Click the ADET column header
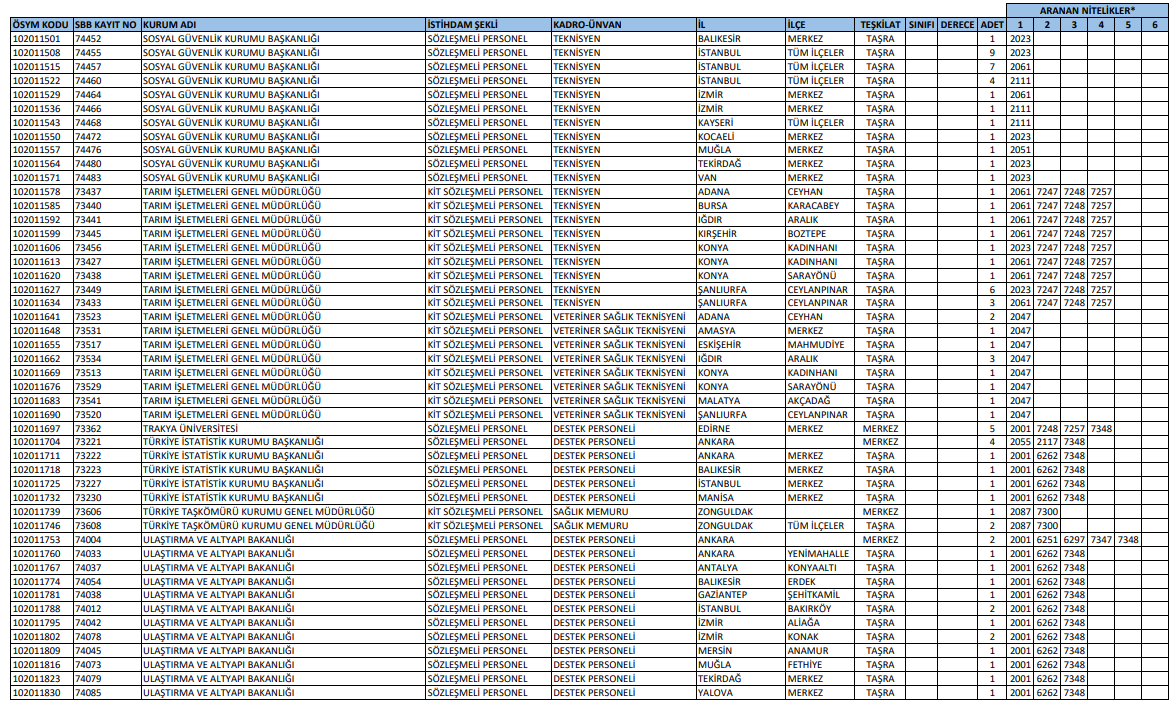 992,23
